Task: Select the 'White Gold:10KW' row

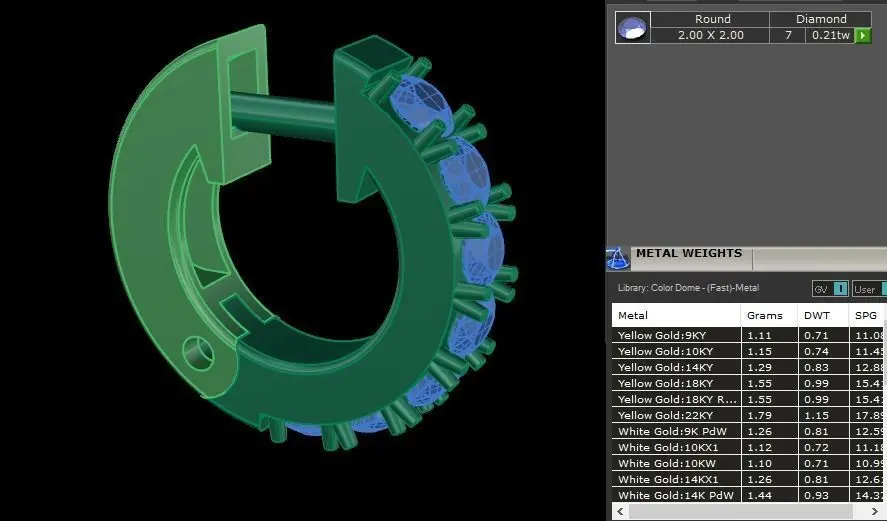Action: [747, 463]
